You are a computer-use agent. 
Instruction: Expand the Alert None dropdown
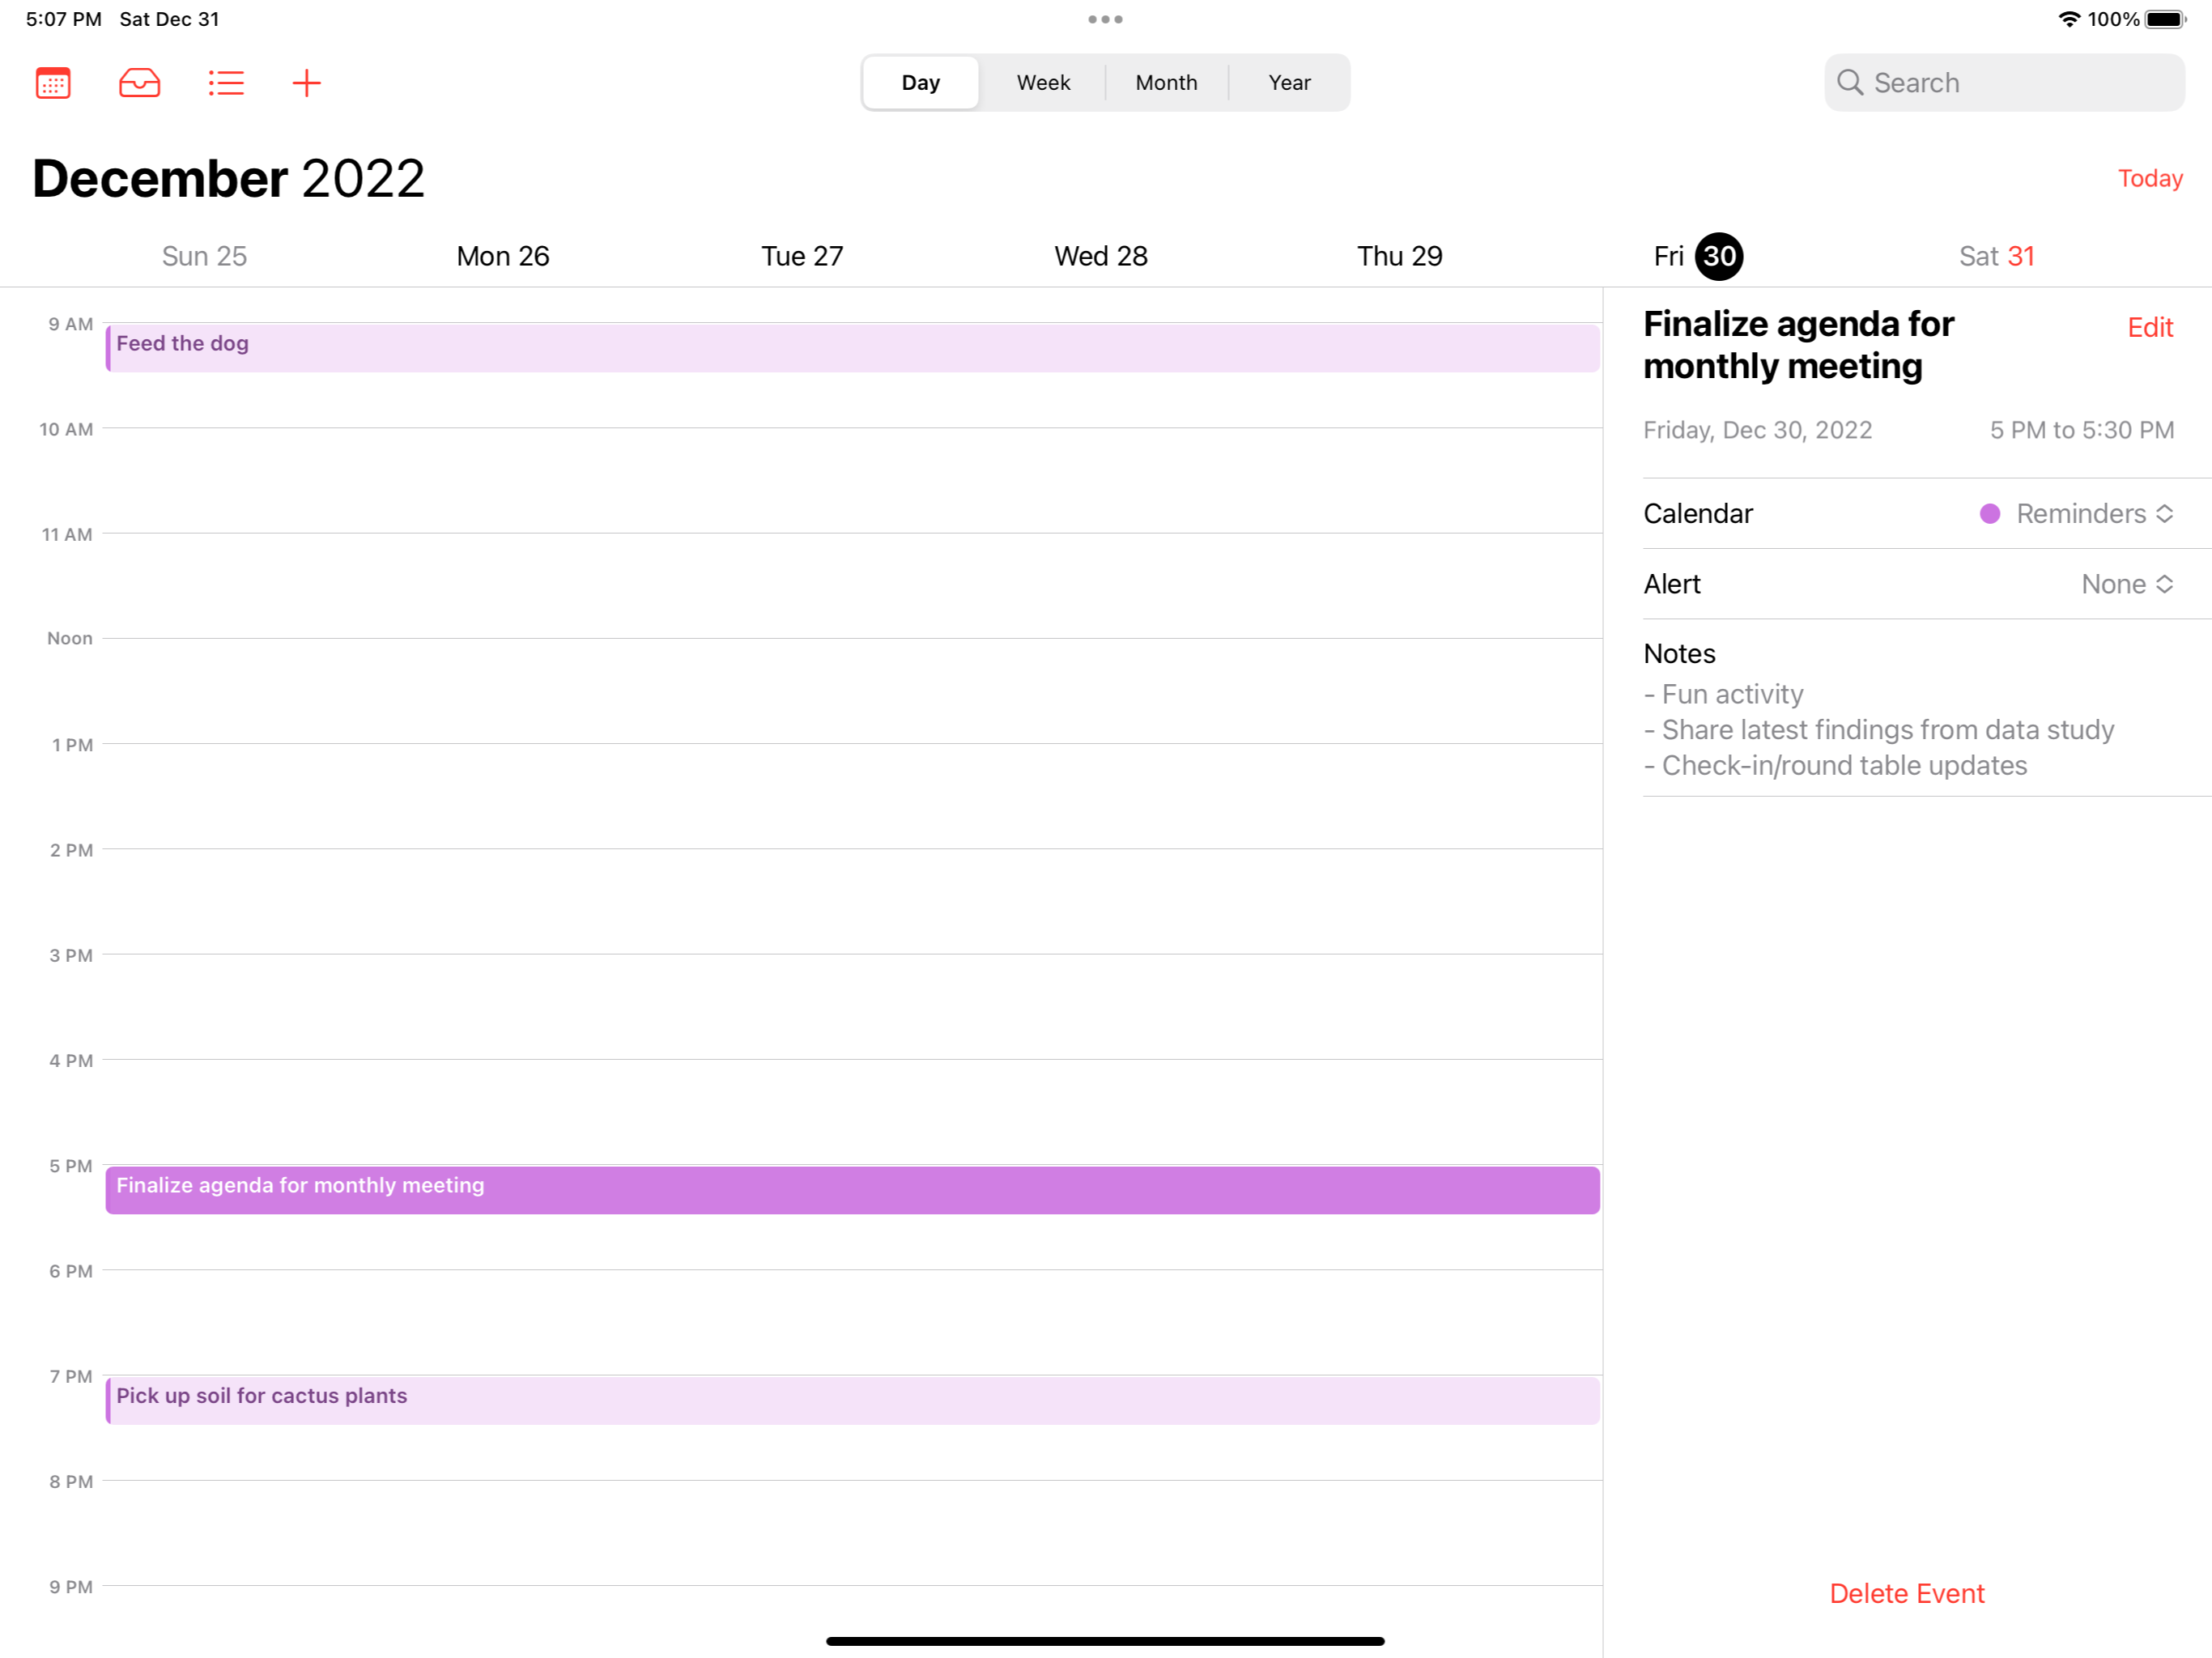point(2126,584)
